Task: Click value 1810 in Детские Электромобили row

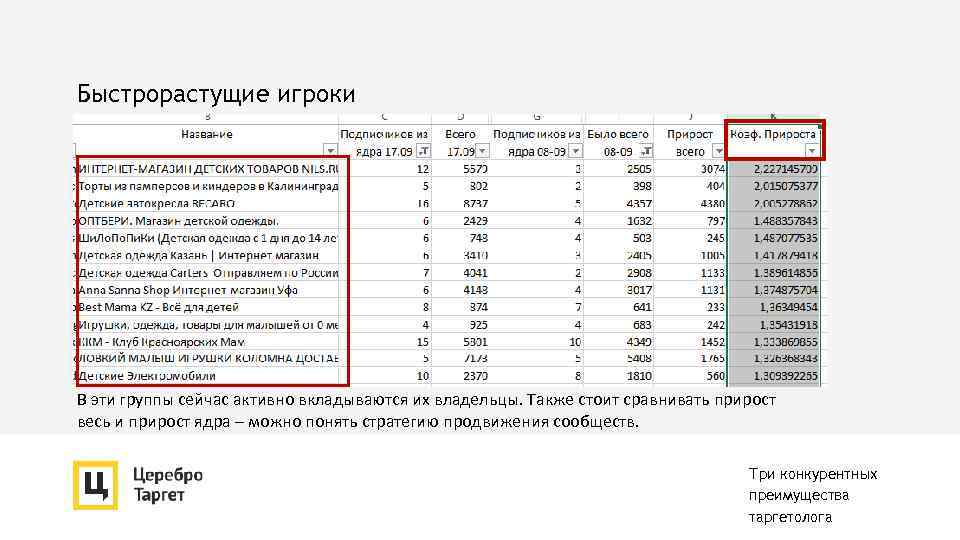Action: point(639,376)
